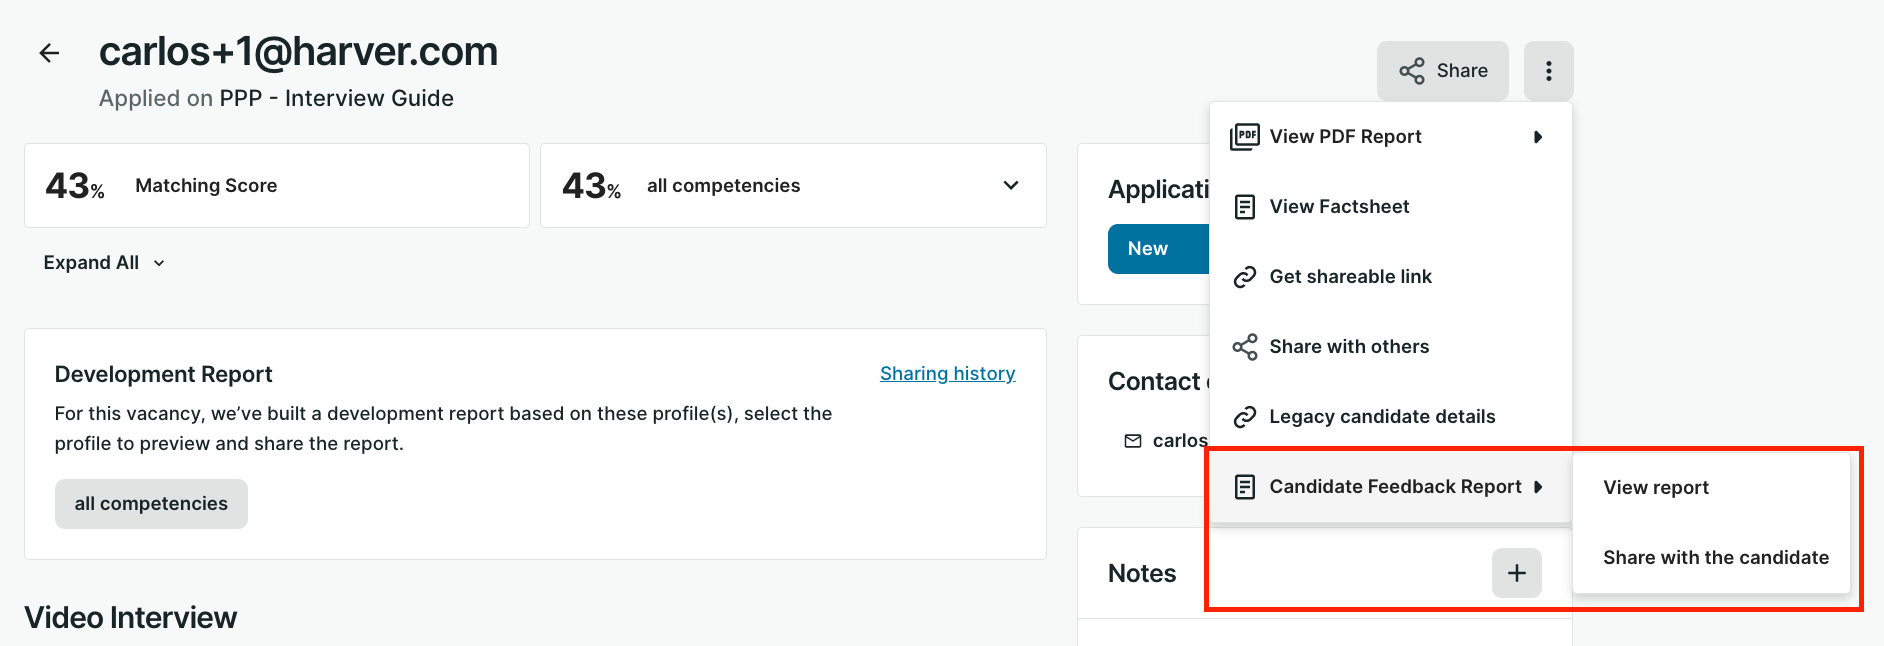Open the three-dot more options menu
This screenshot has height=646, width=1884.
1548,71
